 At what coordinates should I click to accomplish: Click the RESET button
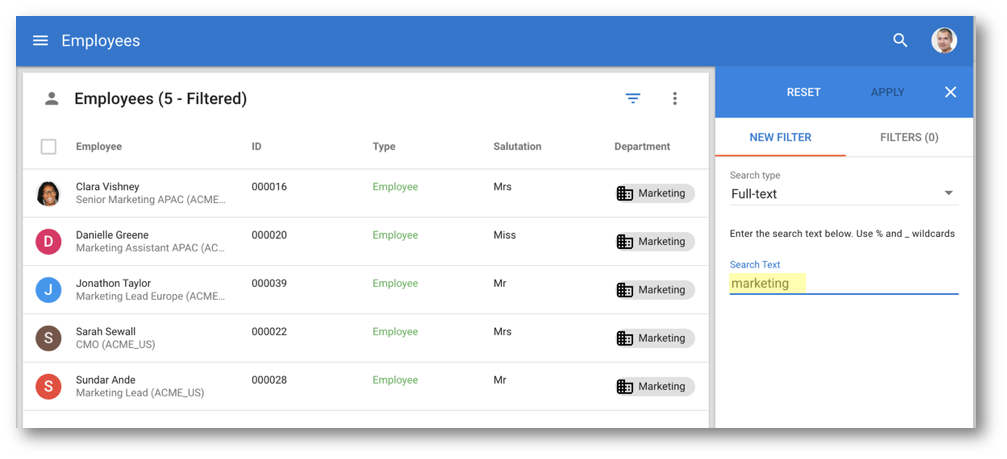pyautogui.click(x=803, y=92)
